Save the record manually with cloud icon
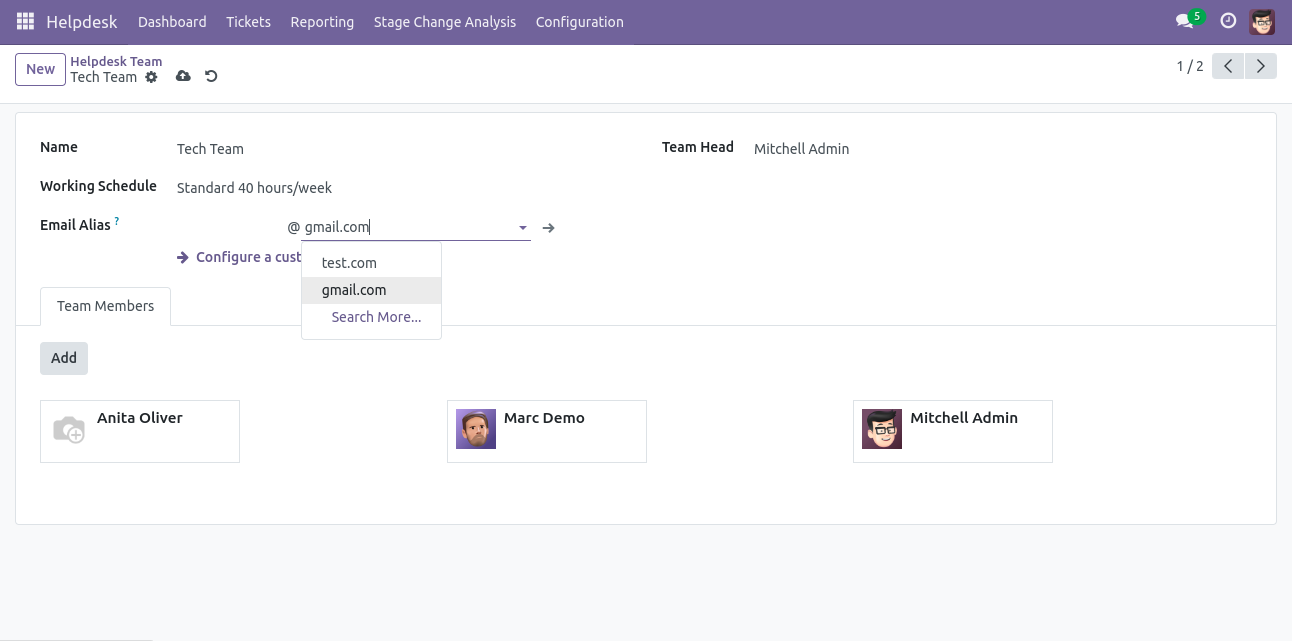This screenshot has width=1292, height=641. click(x=183, y=76)
